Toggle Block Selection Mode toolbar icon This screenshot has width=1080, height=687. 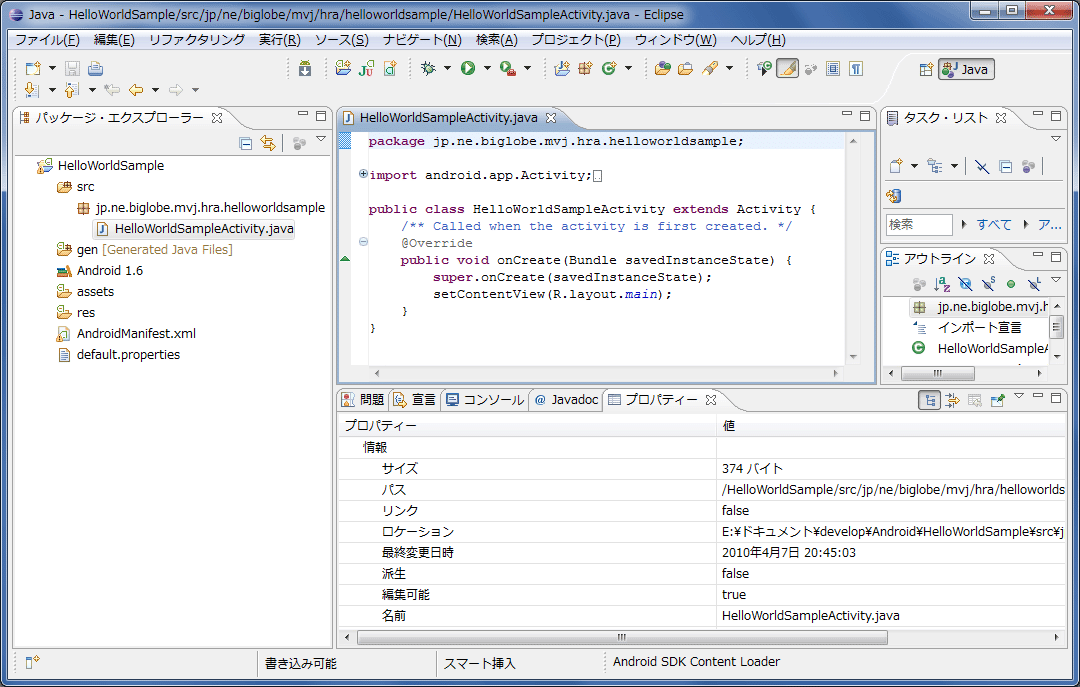pos(833,68)
